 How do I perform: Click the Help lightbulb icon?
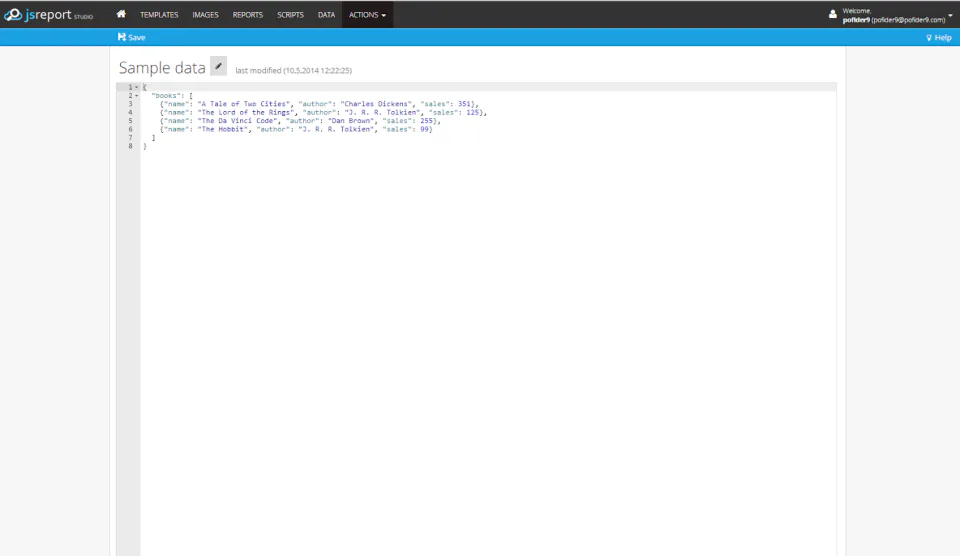pyautogui.click(x=929, y=38)
